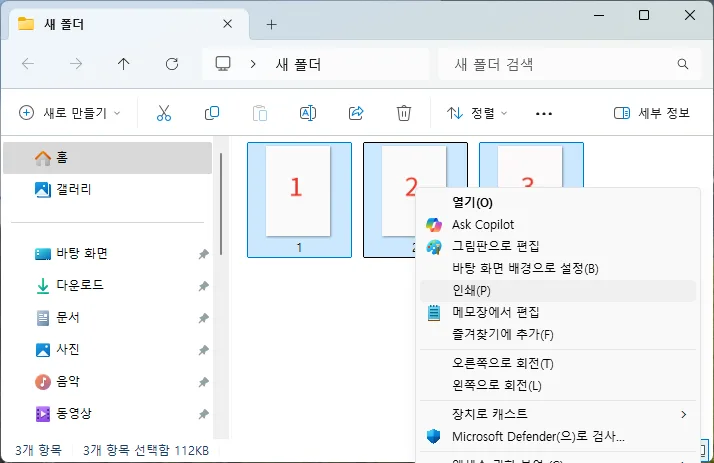Click the Cut scissors icon

click(163, 113)
